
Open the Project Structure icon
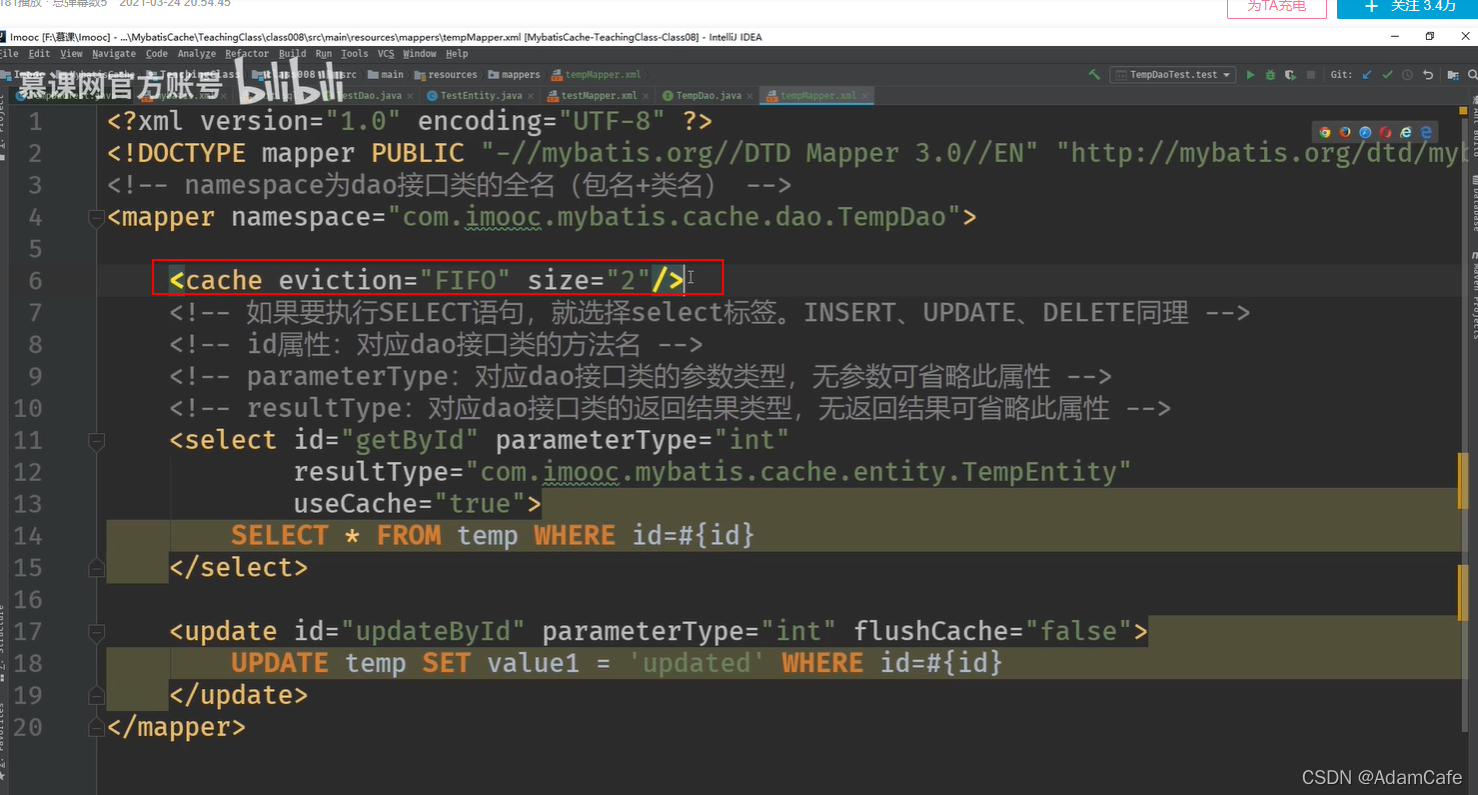tap(1453, 75)
